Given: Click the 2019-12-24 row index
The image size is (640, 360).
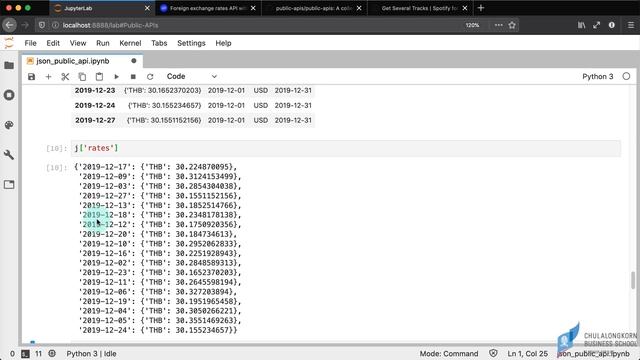Looking at the screenshot, I should pyautogui.click(x=95, y=105).
